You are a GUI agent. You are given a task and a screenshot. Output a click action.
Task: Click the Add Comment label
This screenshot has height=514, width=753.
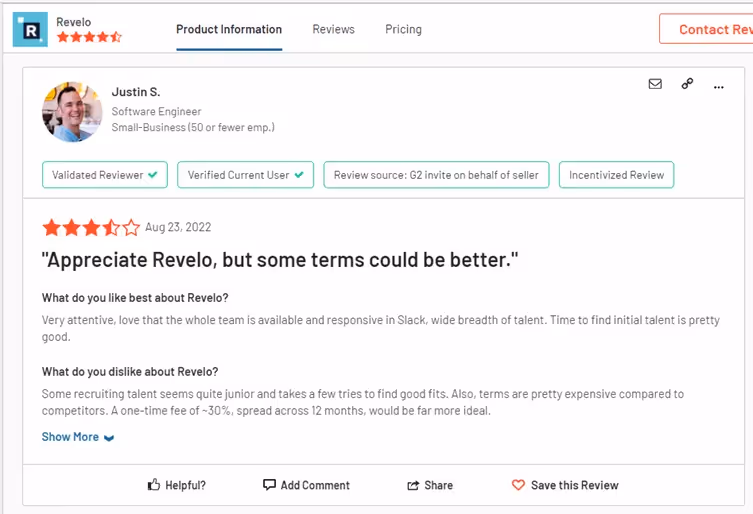tap(315, 485)
